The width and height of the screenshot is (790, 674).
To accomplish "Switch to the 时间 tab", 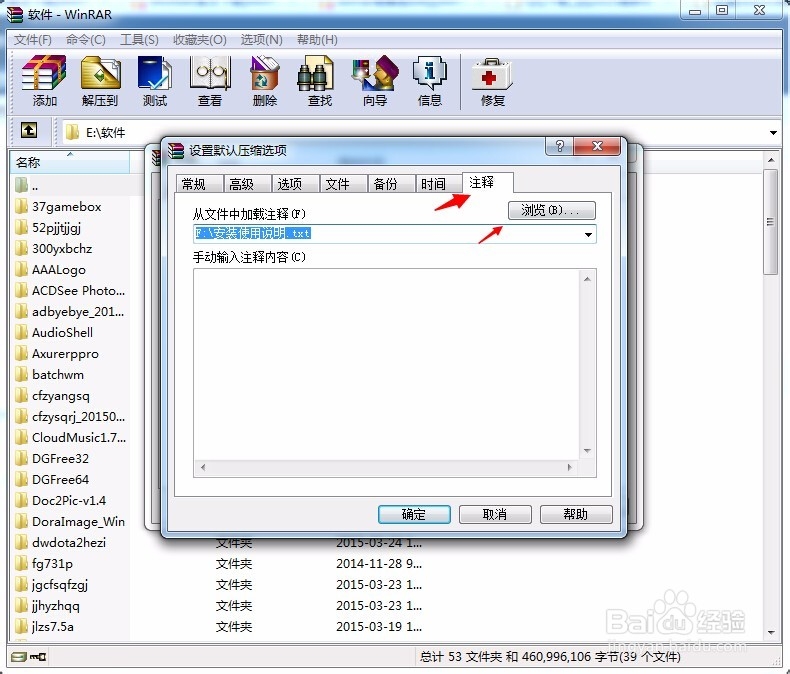I will (x=438, y=184).
